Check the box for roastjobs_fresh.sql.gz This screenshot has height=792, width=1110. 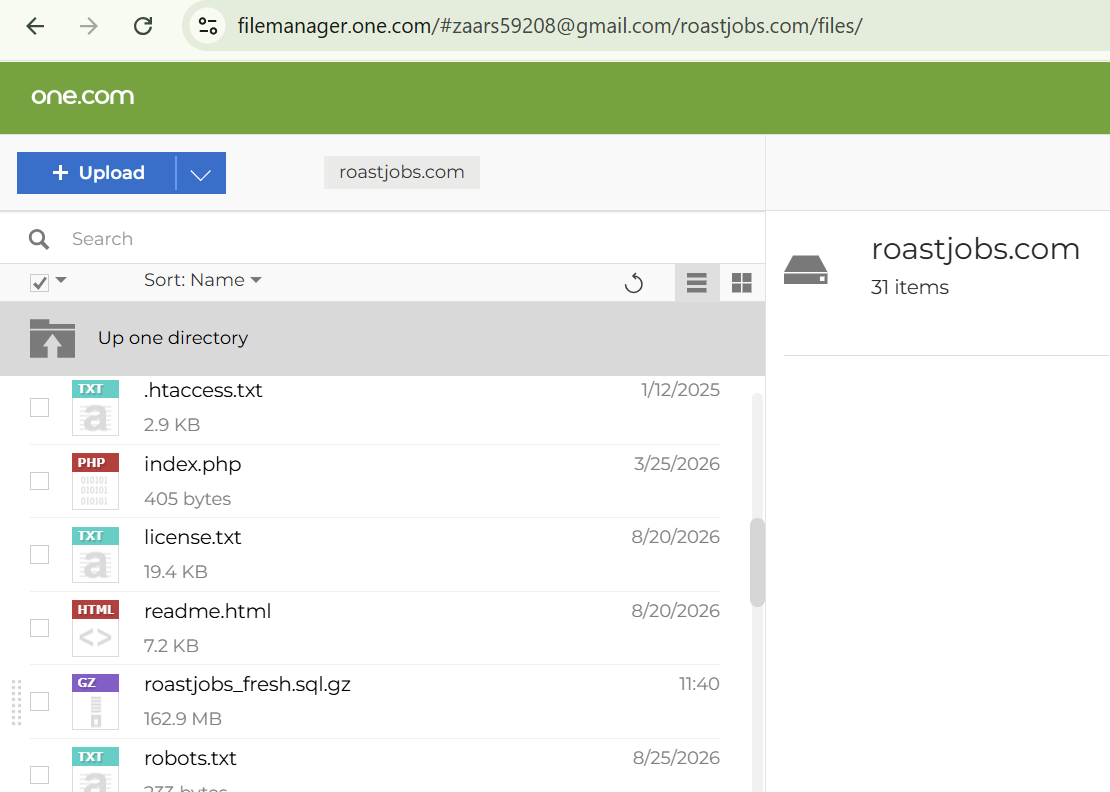tap(40, 701)
